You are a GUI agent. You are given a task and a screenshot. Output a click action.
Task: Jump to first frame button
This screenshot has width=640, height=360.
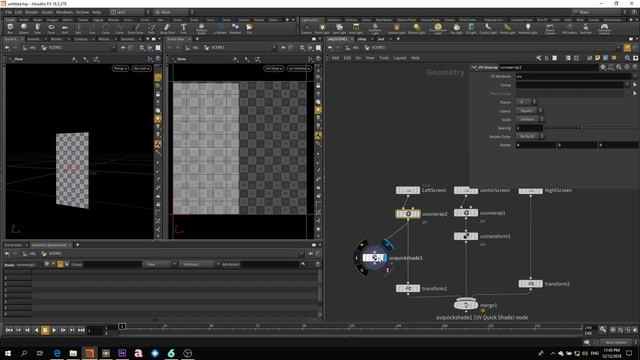(9, 330)
